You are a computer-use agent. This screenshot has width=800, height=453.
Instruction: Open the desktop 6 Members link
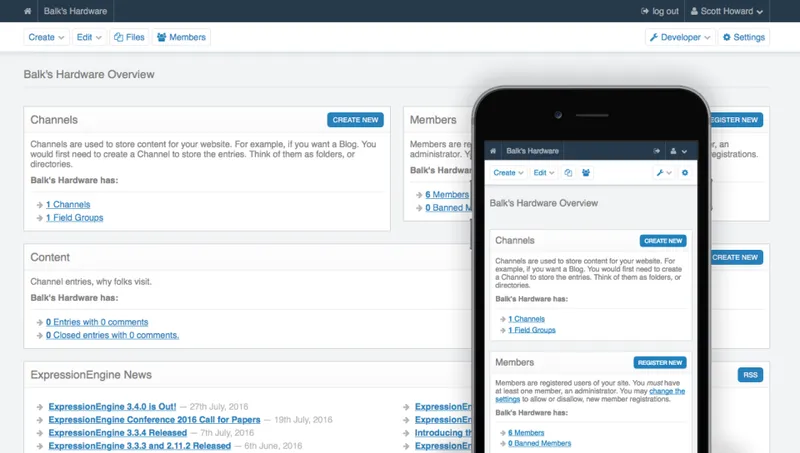[447, 195]
